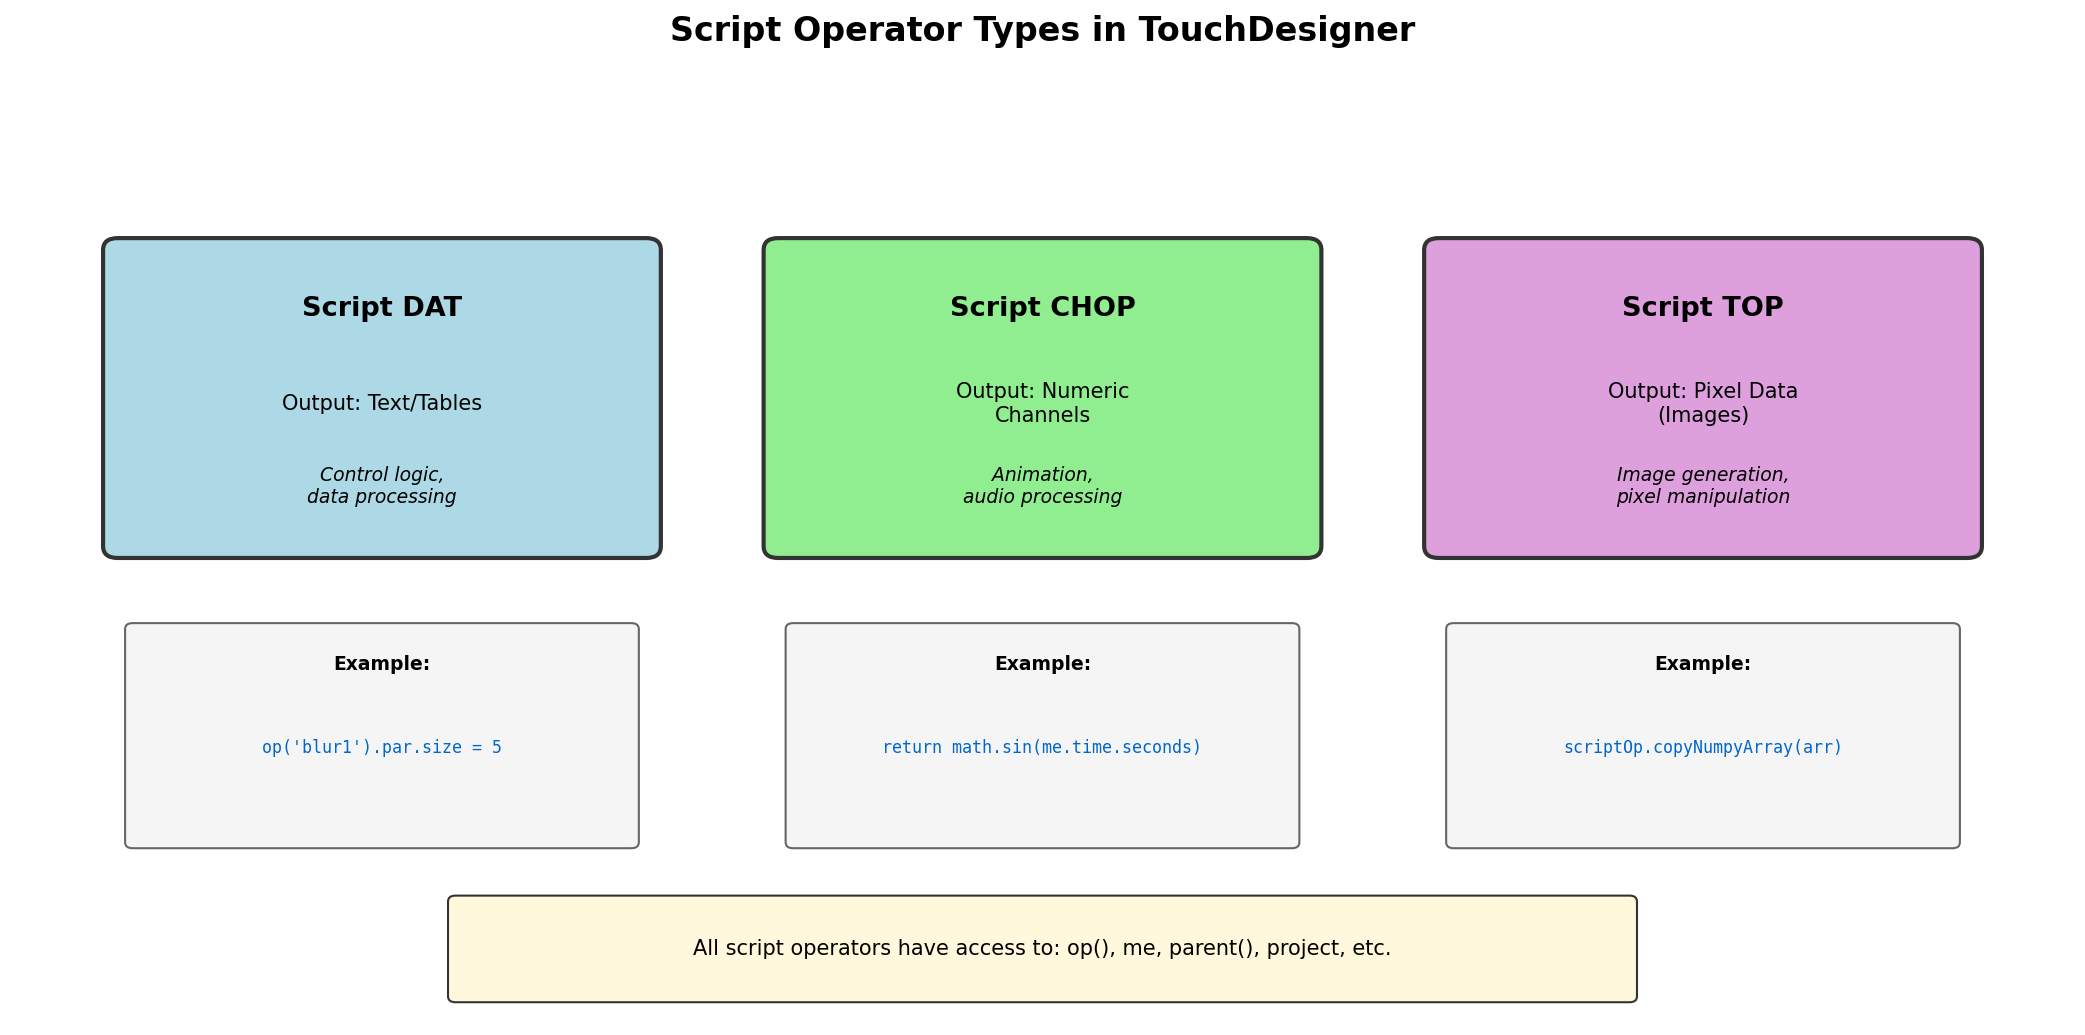Select the 'Script CHOP' heading
This screenshot has height=1035, width=2085.
tap(1042, 308)
